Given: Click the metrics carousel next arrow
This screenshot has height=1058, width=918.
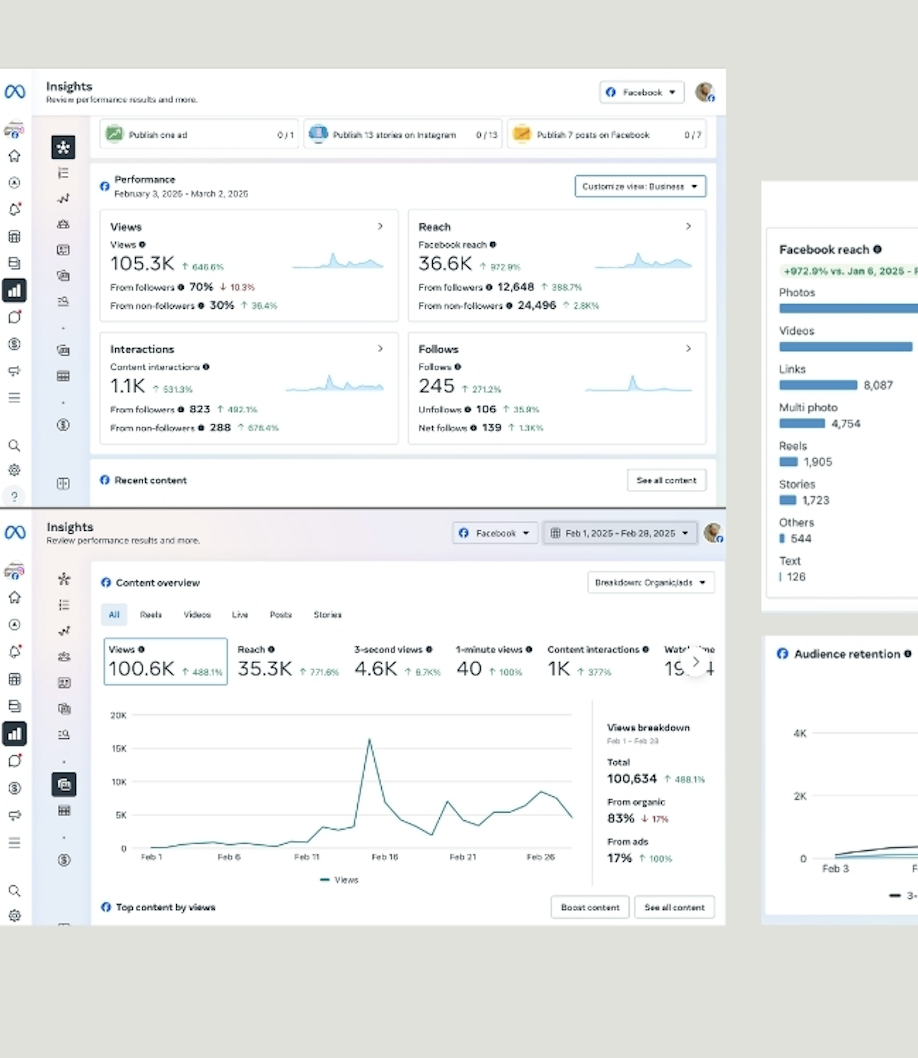Looking at the screenshot, I should (695, 663).
